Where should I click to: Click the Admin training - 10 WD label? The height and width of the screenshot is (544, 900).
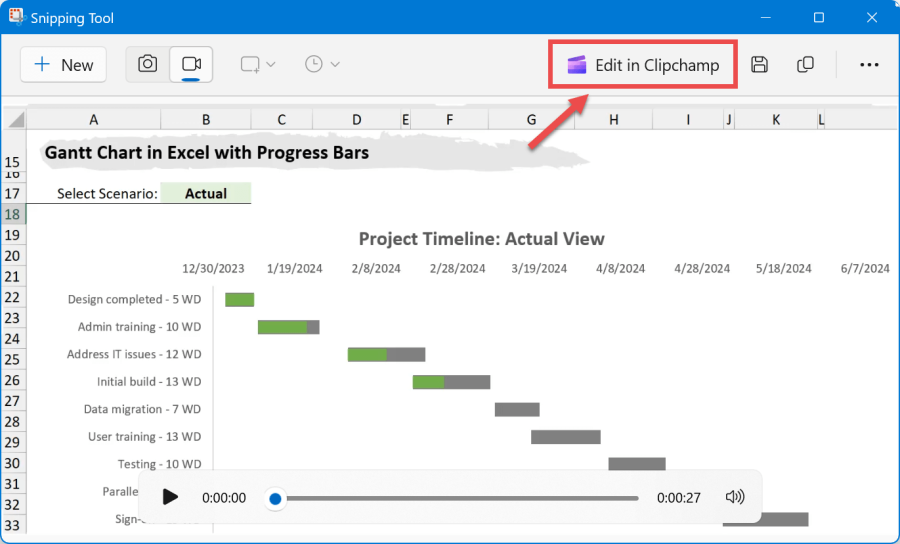pos(139,327)
